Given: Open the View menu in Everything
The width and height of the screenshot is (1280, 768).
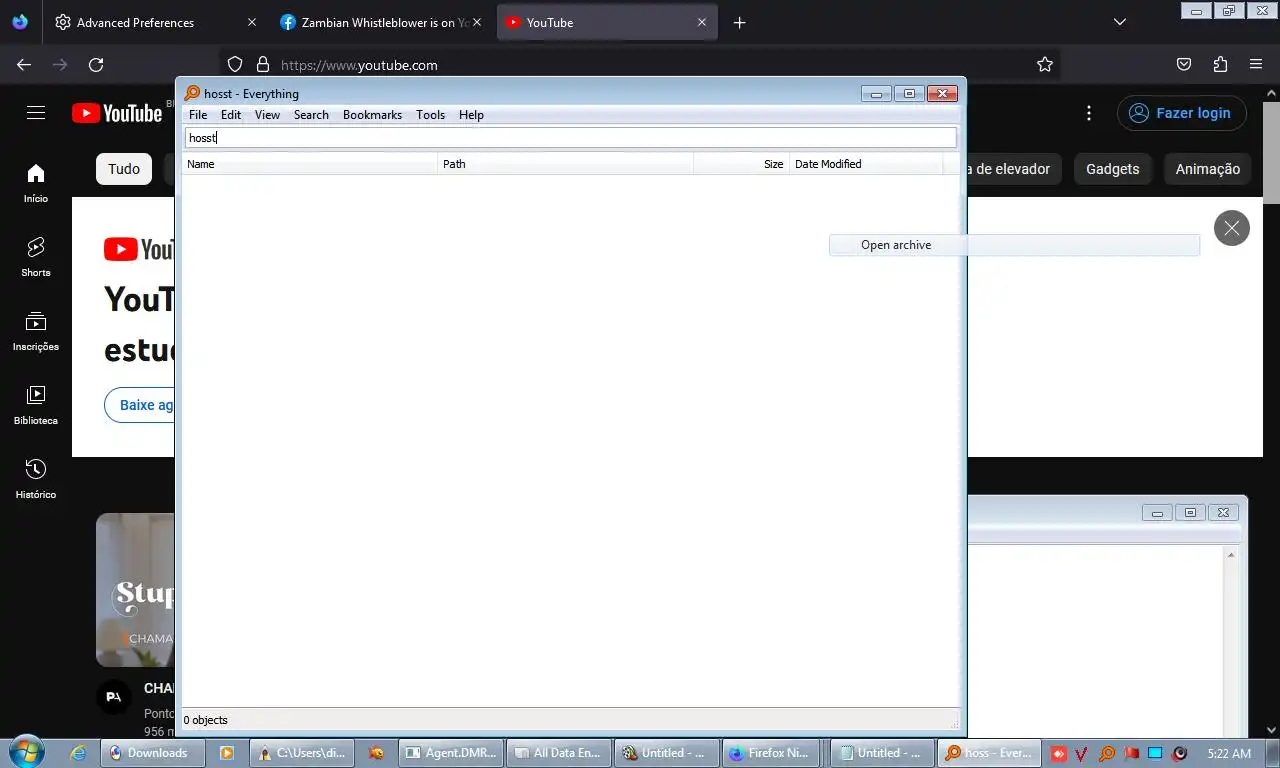Looking at the screenshot, I should point(267,115).
